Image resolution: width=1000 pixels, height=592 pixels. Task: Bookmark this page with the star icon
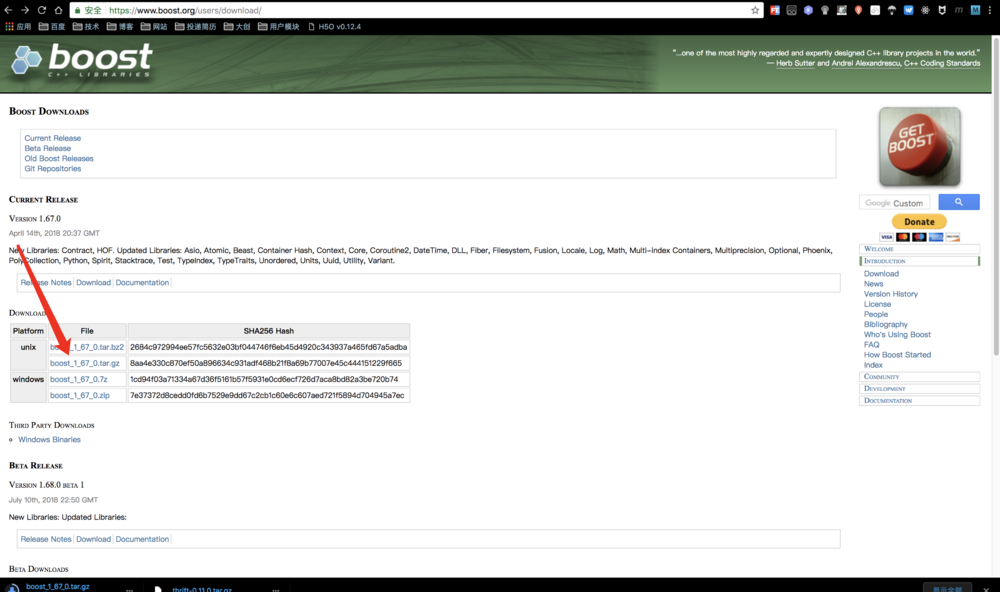click(x=755, y=10)
